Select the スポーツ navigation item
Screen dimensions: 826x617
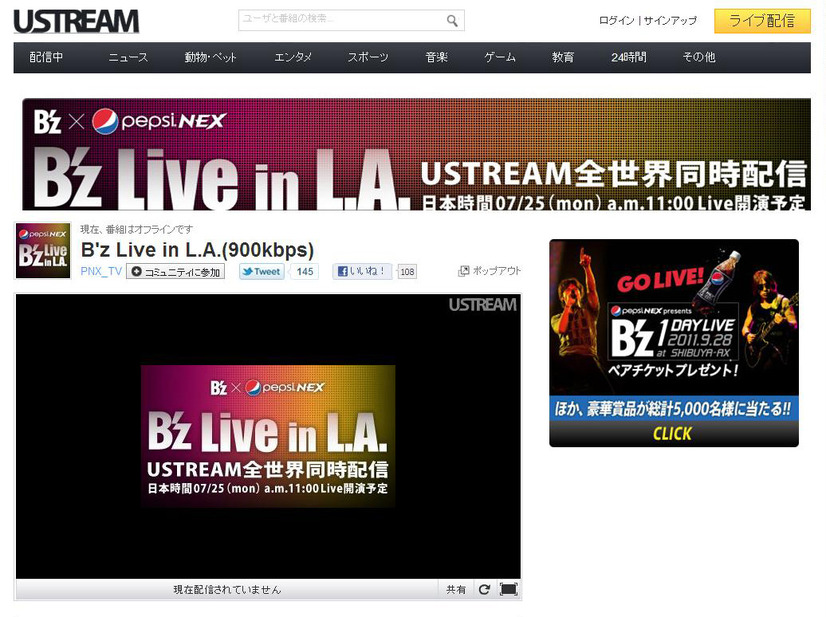pyautogui.click(x=368, y=57)
